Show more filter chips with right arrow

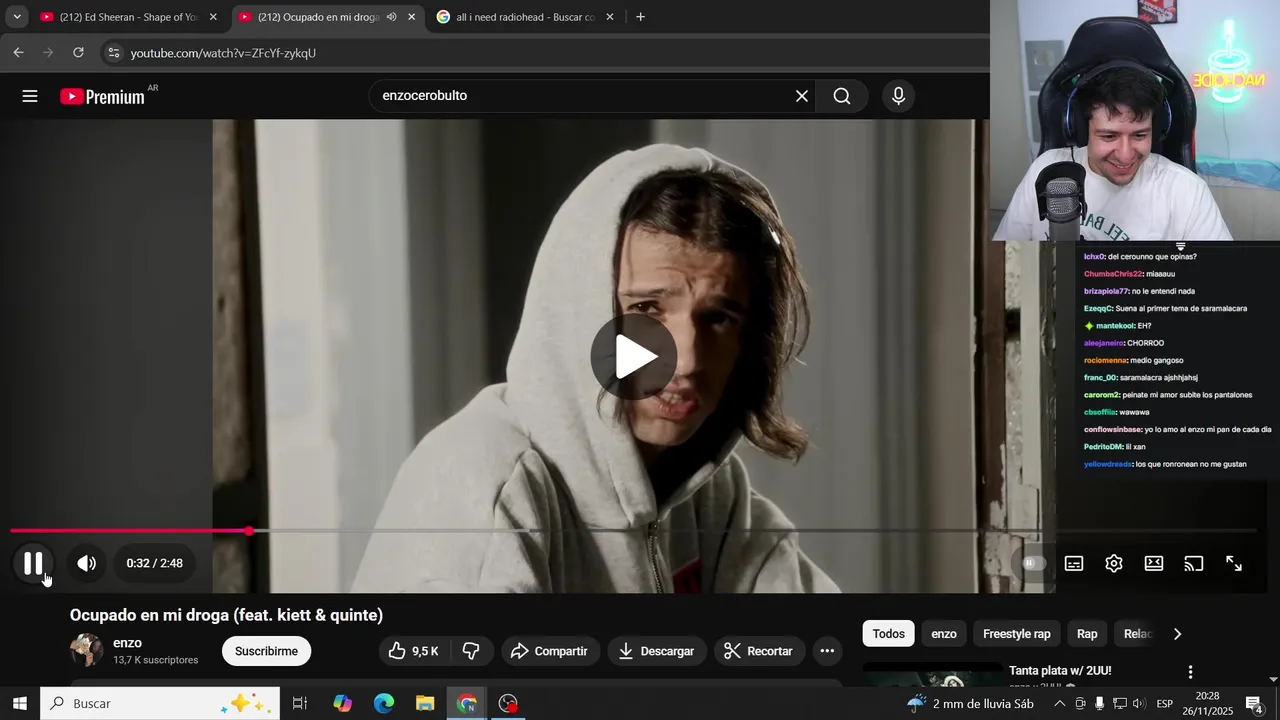pyautogui.click(x=1177, y=634)
